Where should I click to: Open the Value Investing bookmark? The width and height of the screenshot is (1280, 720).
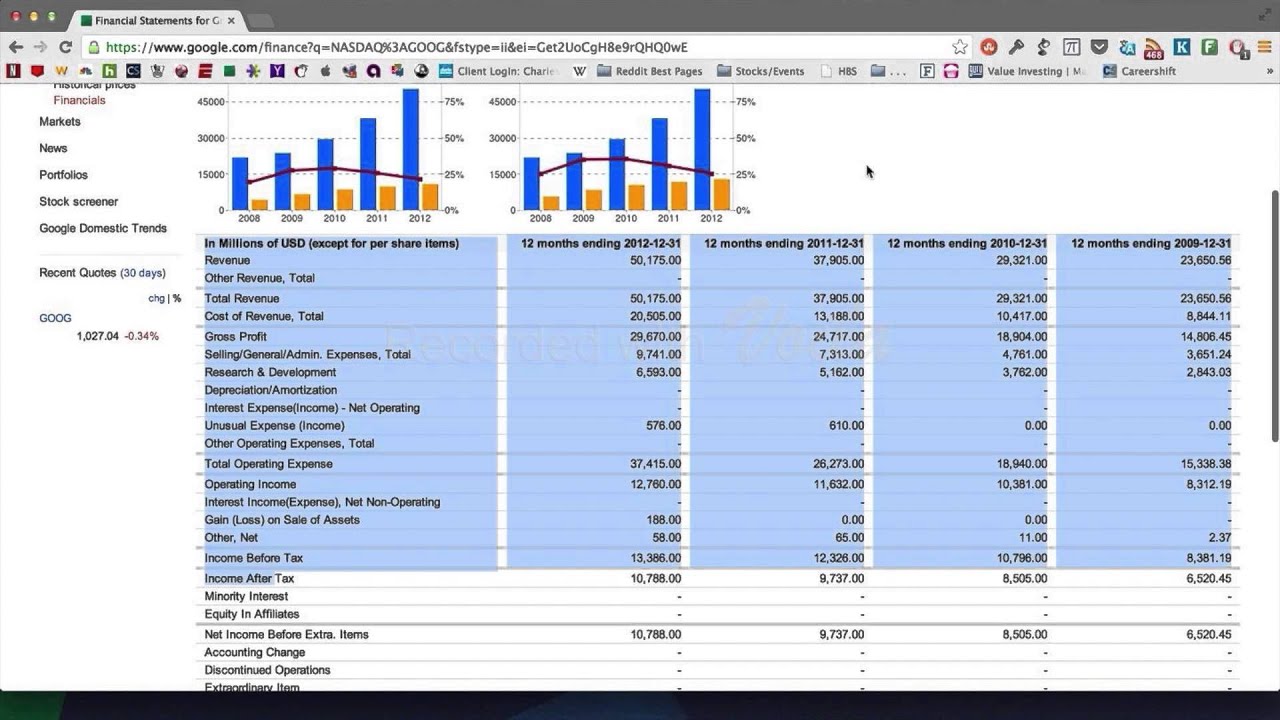coord(1027,71)
